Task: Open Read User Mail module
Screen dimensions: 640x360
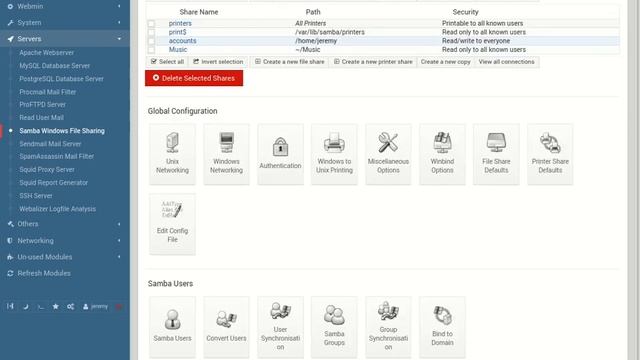Action: [x=41, y=118]
